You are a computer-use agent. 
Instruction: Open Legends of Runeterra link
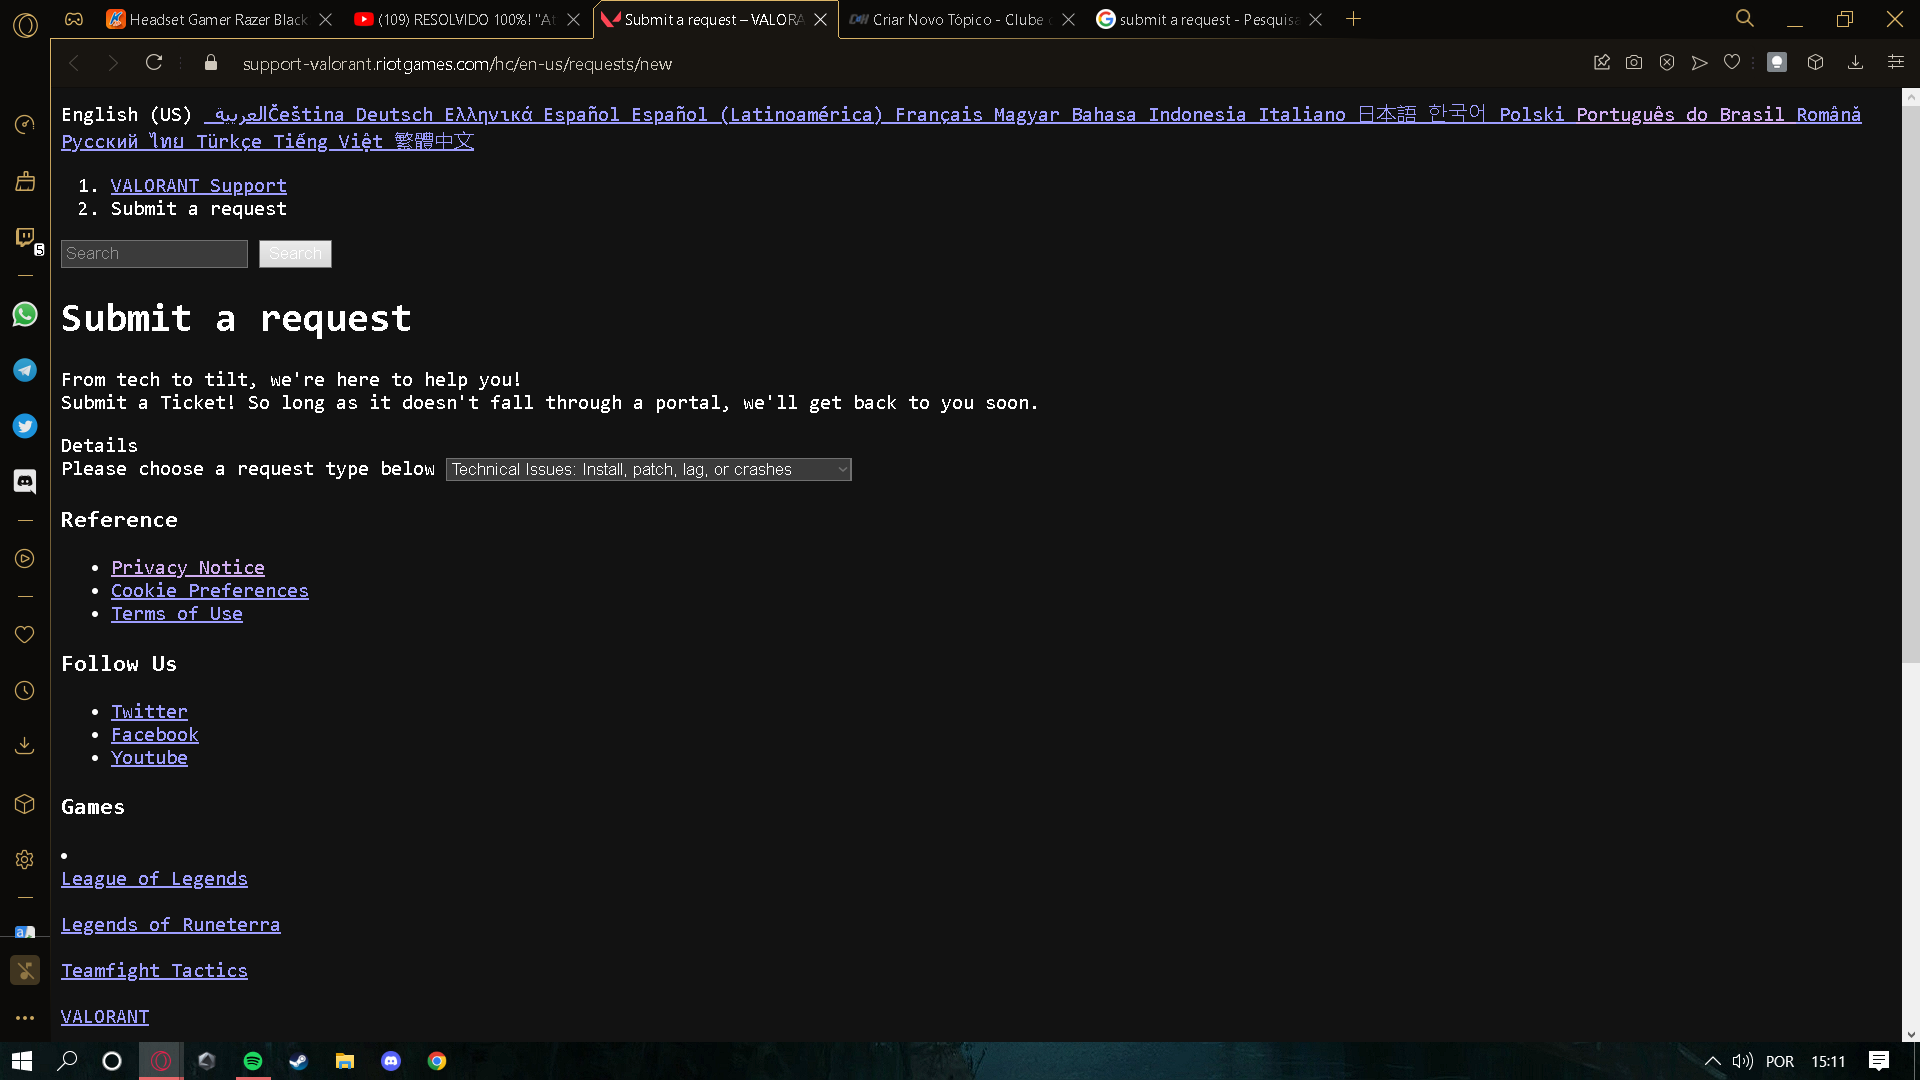(x=171, y=925)
